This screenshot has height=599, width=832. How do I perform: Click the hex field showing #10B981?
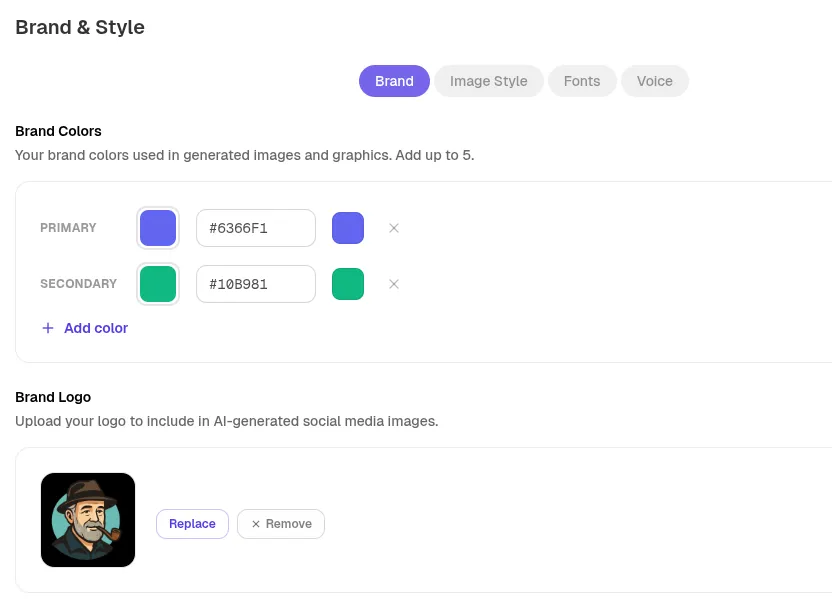[255, 284]
